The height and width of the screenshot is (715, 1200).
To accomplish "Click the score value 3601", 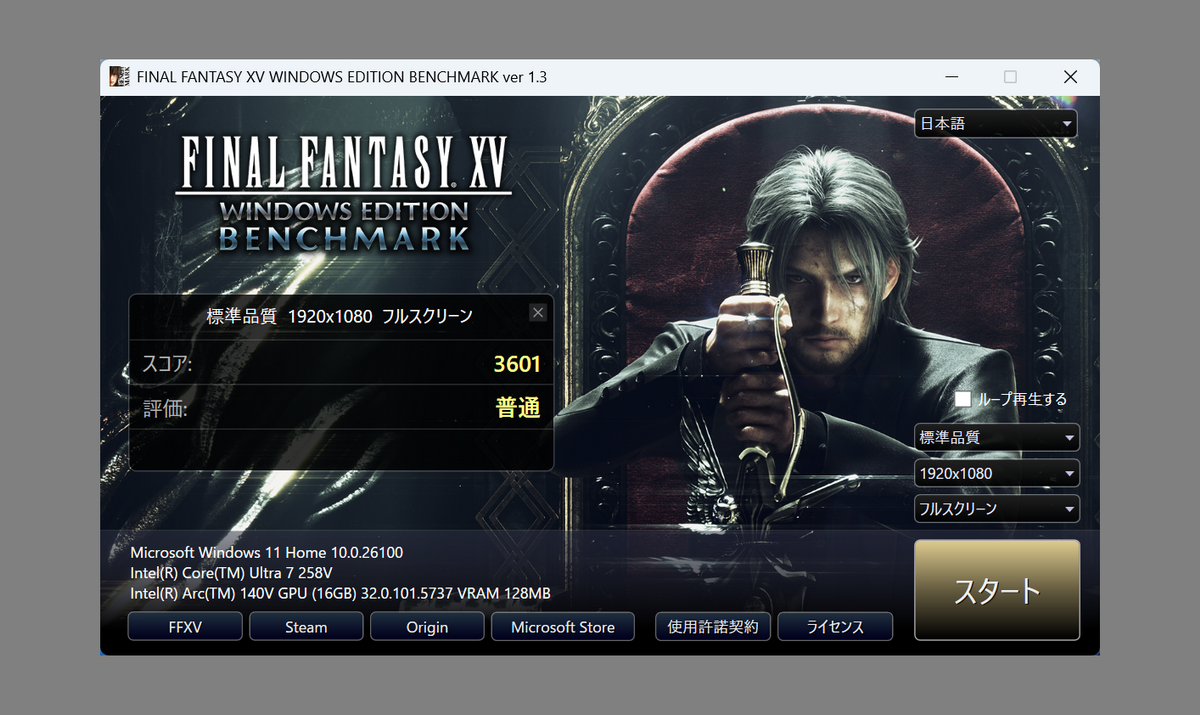I will tap(517, 364).
